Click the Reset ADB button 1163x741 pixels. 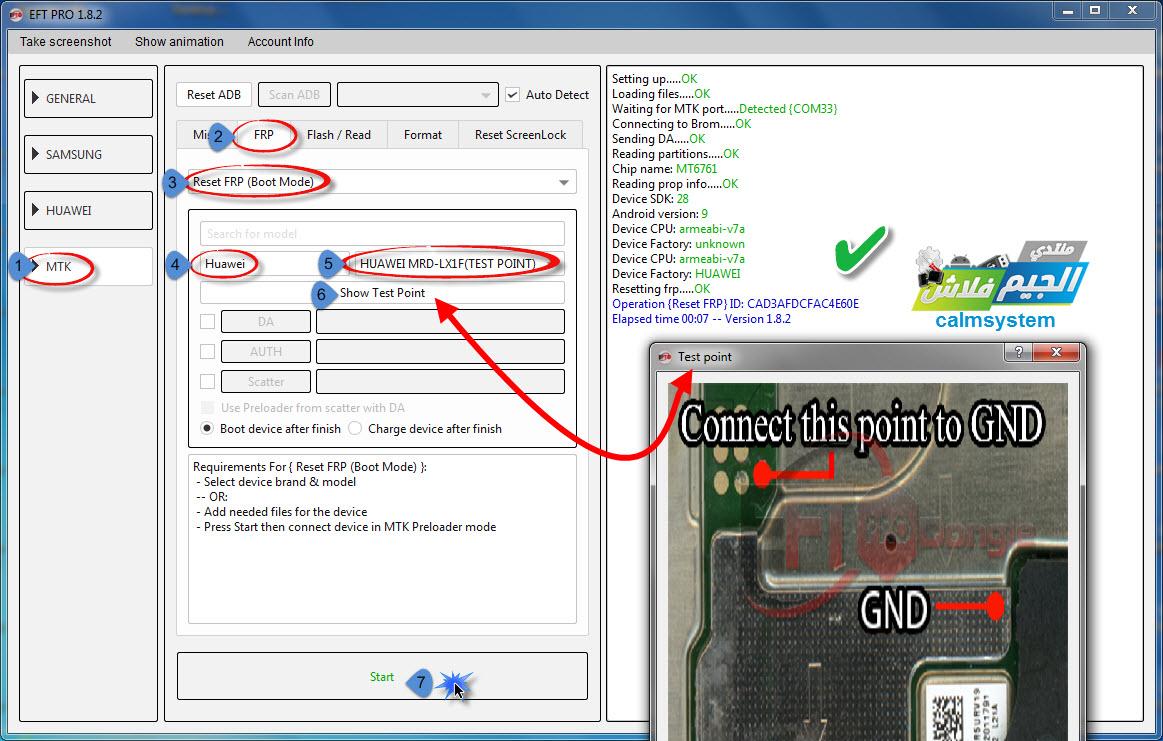(214, 95)
